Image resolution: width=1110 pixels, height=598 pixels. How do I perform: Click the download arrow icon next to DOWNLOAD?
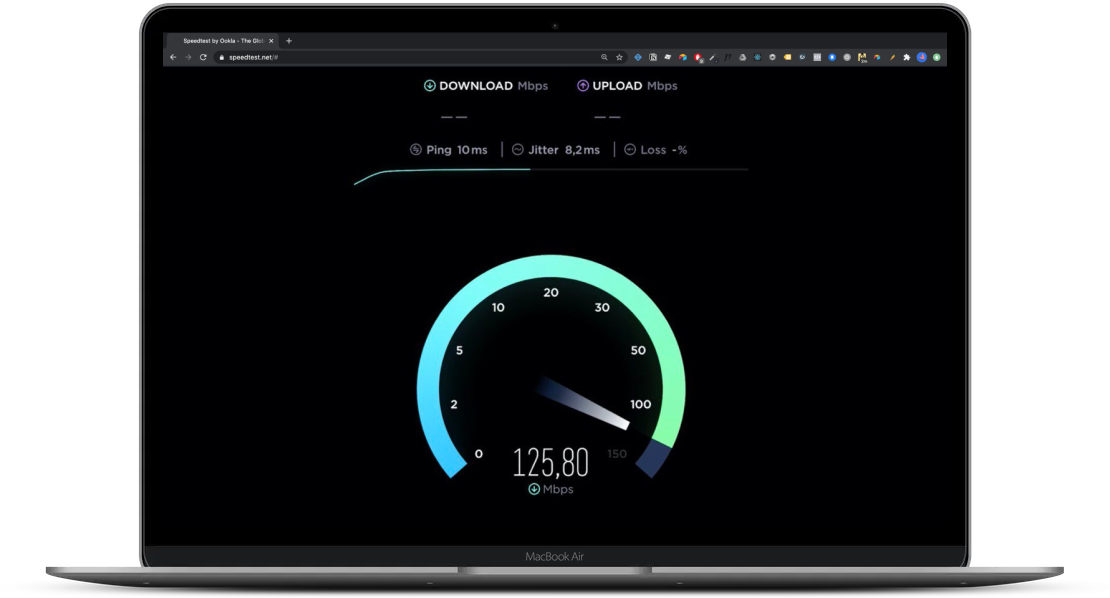point(430,86)
